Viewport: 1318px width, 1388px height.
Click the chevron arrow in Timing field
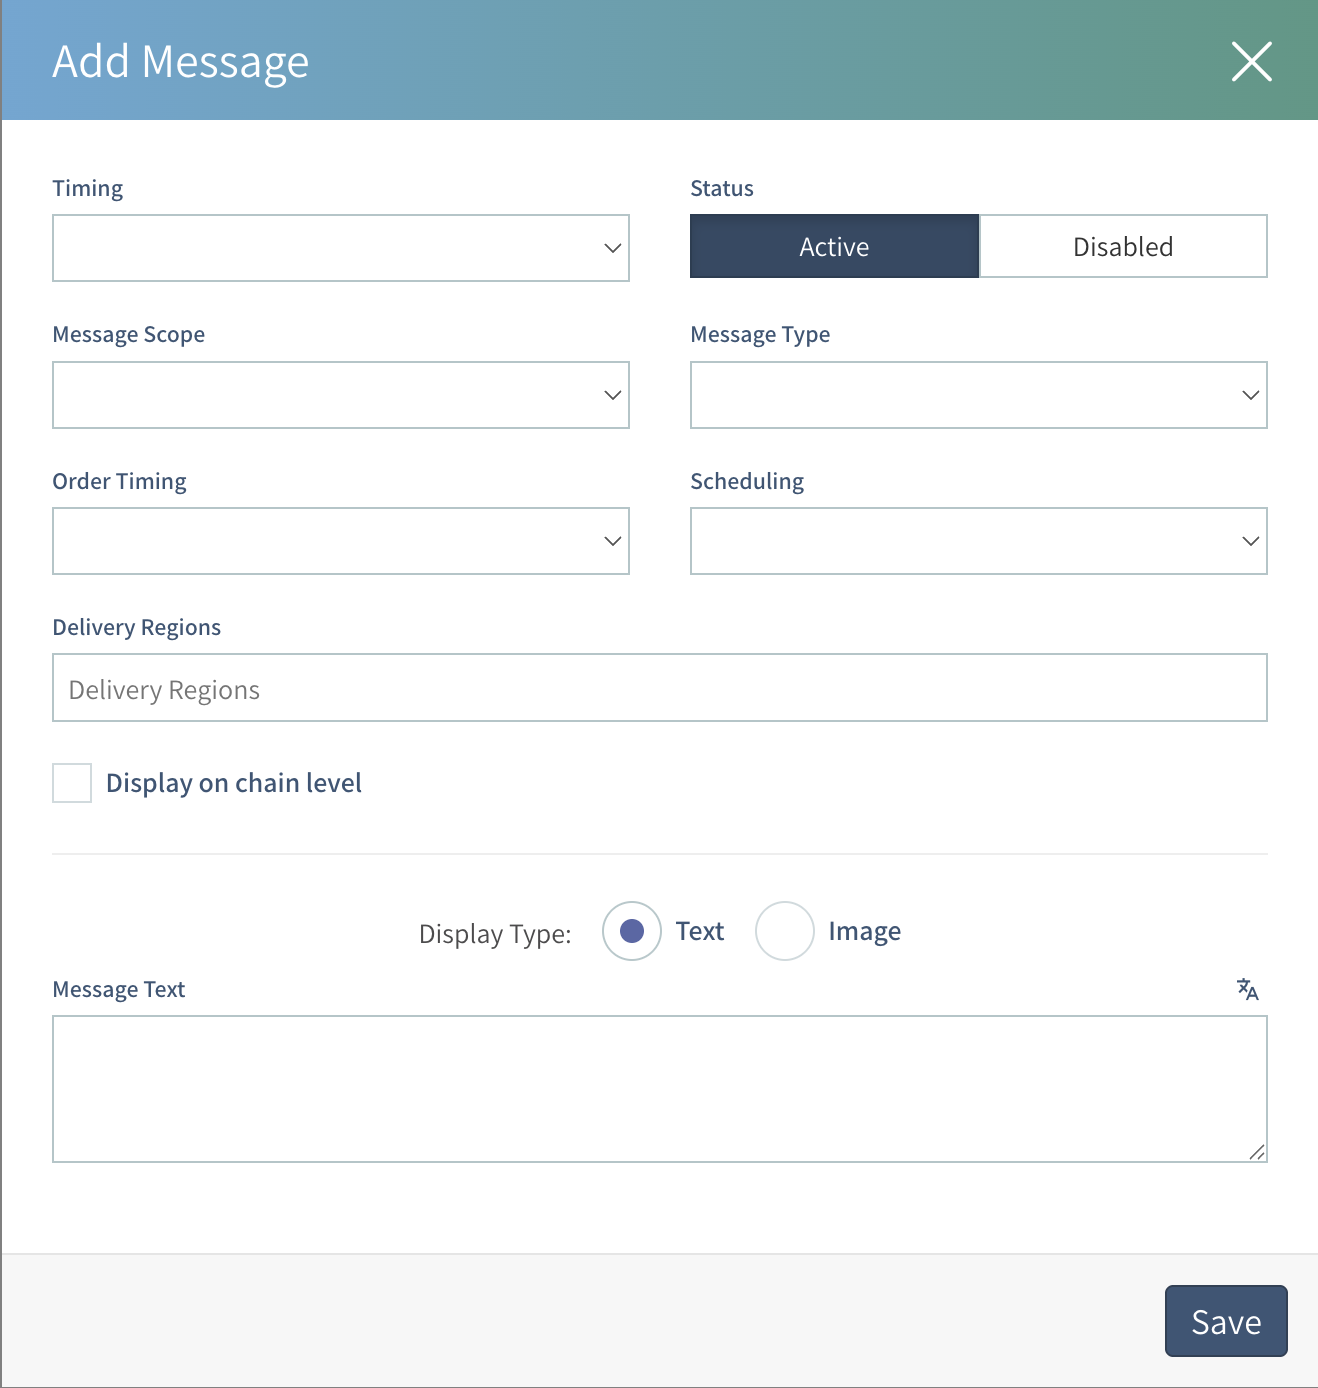(x=612, y=248)
